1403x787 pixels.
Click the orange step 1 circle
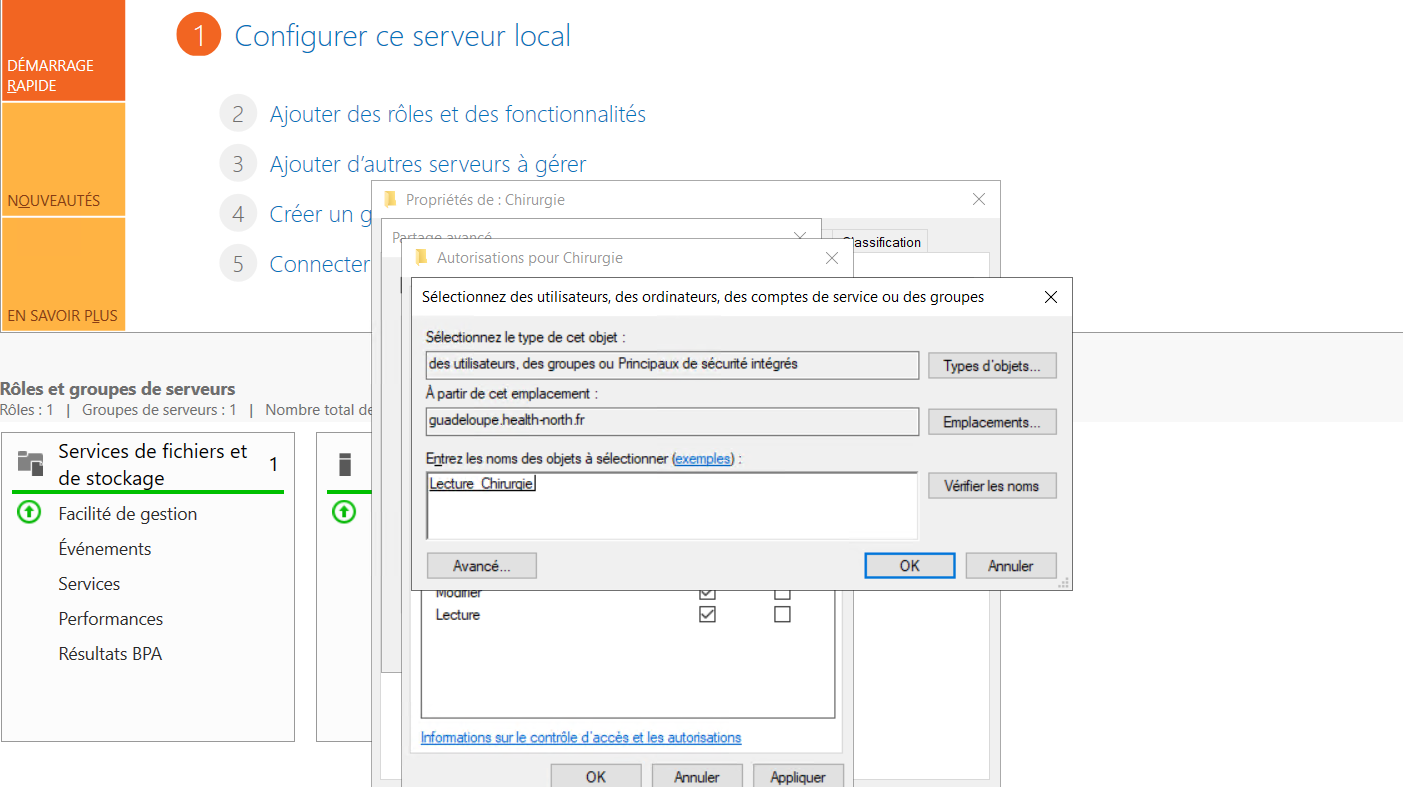[x=198, y=36]
